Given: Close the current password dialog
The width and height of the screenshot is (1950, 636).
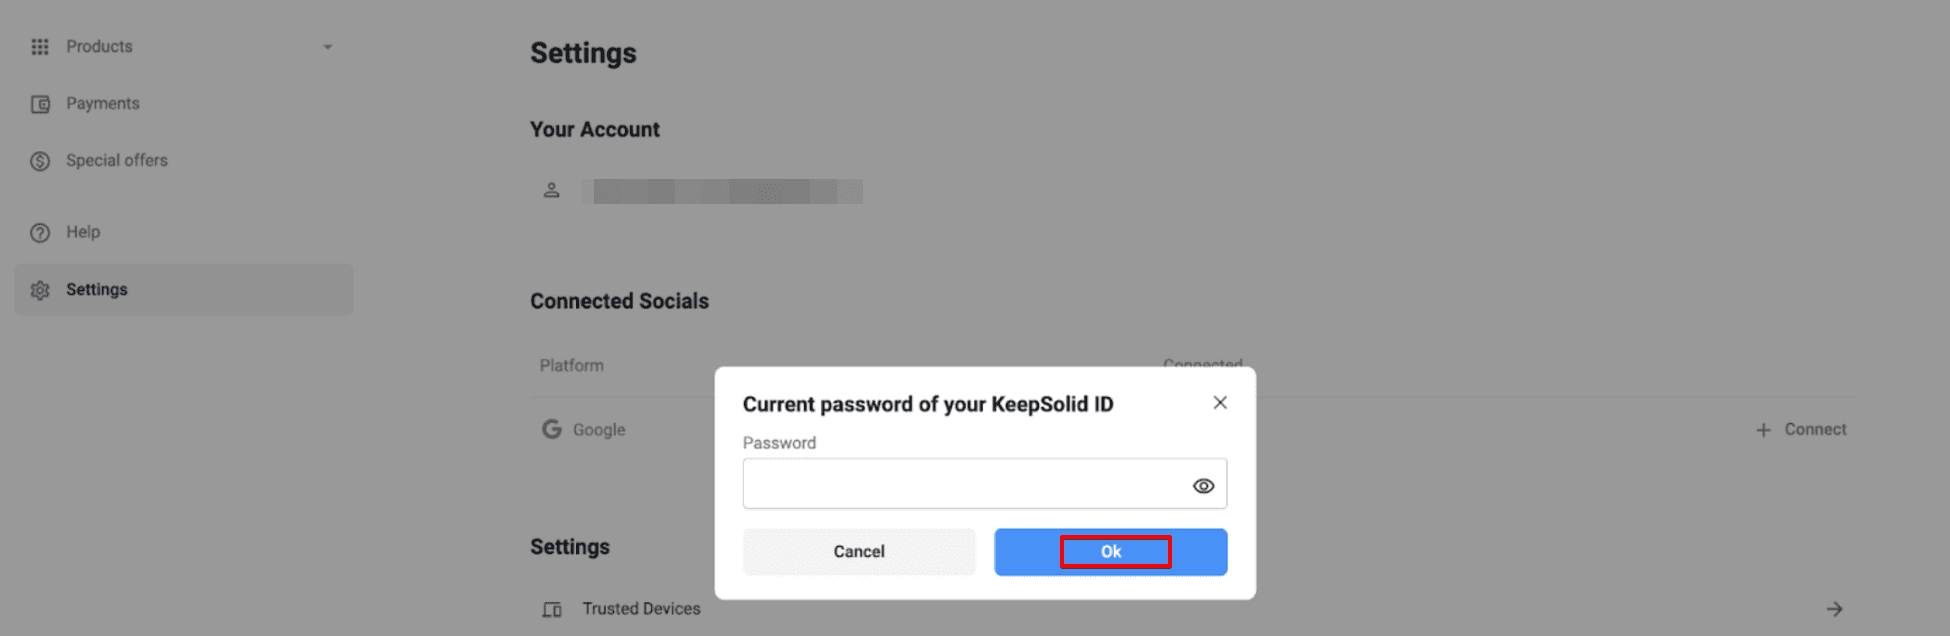Looking at the screenshot, I should click(x=1220, y=402).
